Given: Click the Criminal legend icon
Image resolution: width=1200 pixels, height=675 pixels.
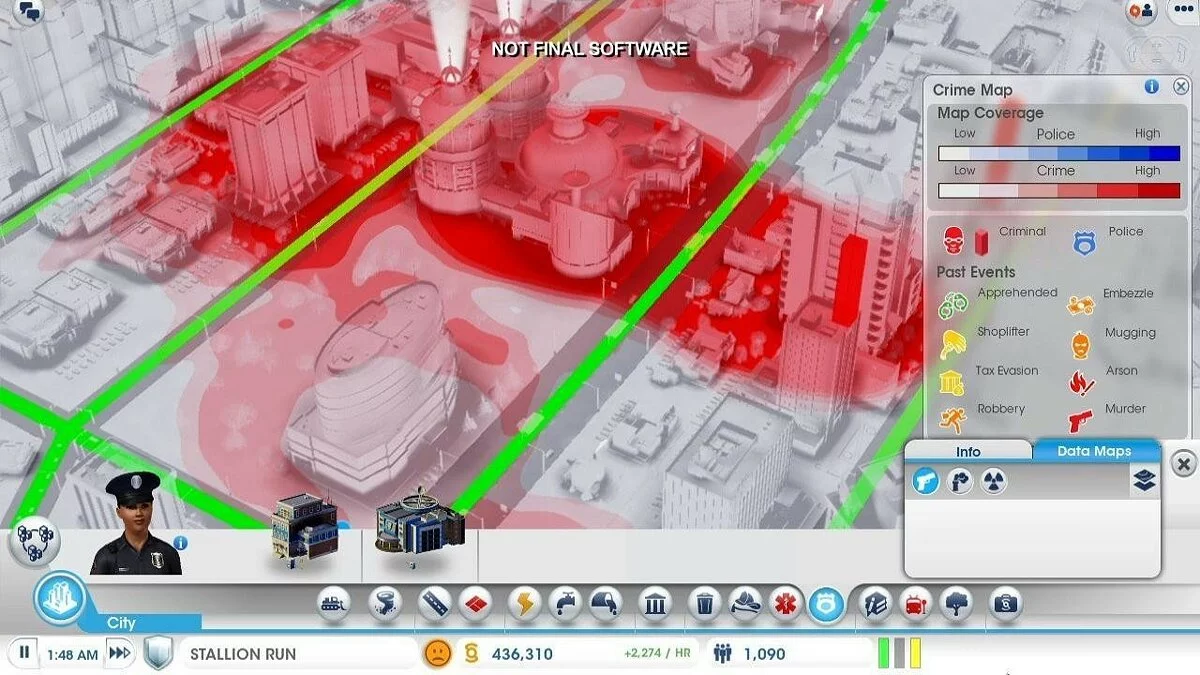Looking at the screenshot, I should tap(953, 240).
